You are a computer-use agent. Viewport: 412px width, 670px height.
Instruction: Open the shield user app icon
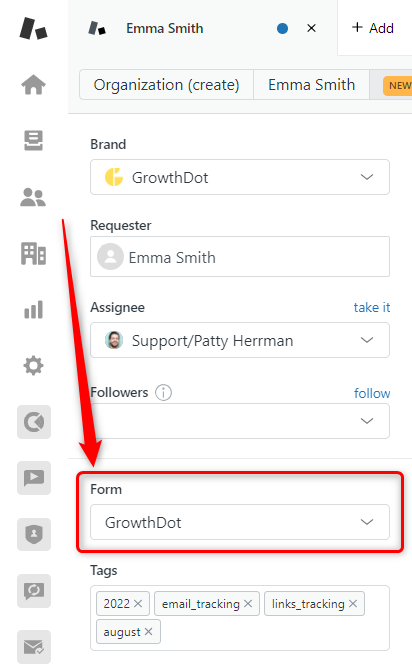coord(34,534)
